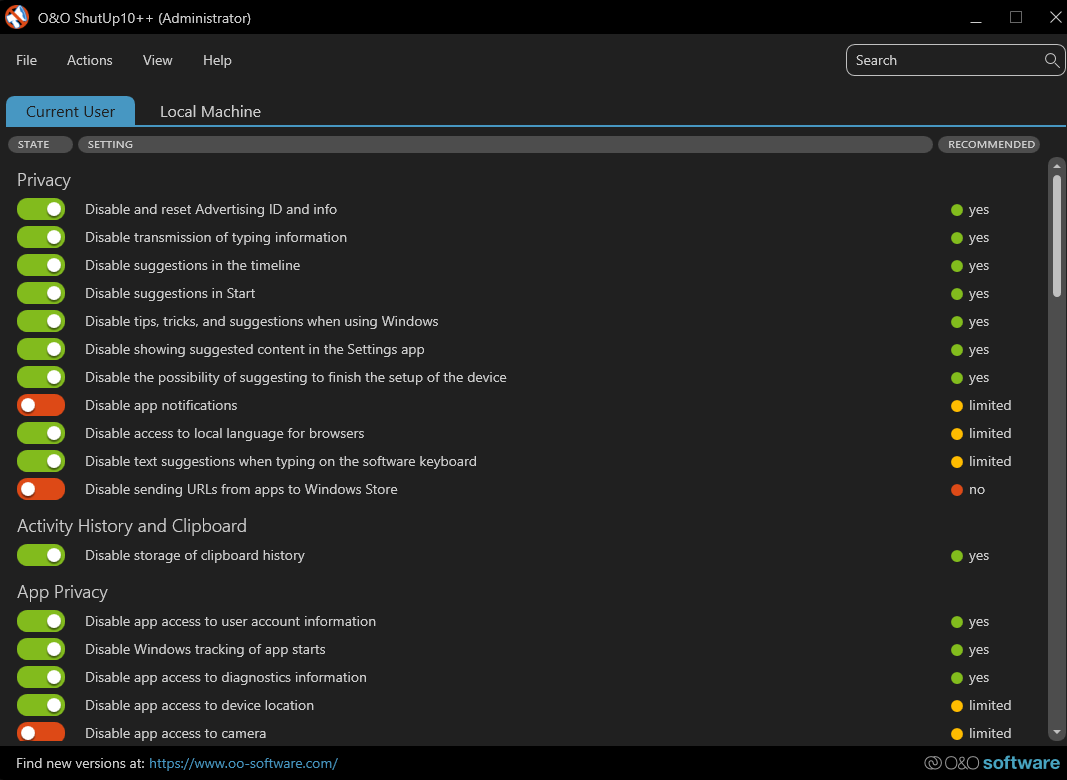Switch to the Local Machine tab

tap(210, 112)
